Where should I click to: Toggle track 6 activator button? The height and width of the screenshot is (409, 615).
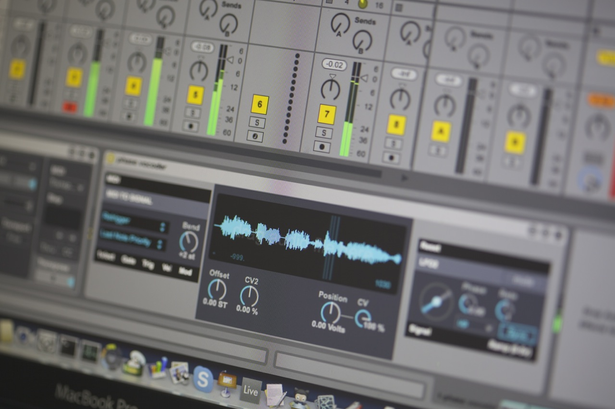pyautogui.click(x=260, y=104)
